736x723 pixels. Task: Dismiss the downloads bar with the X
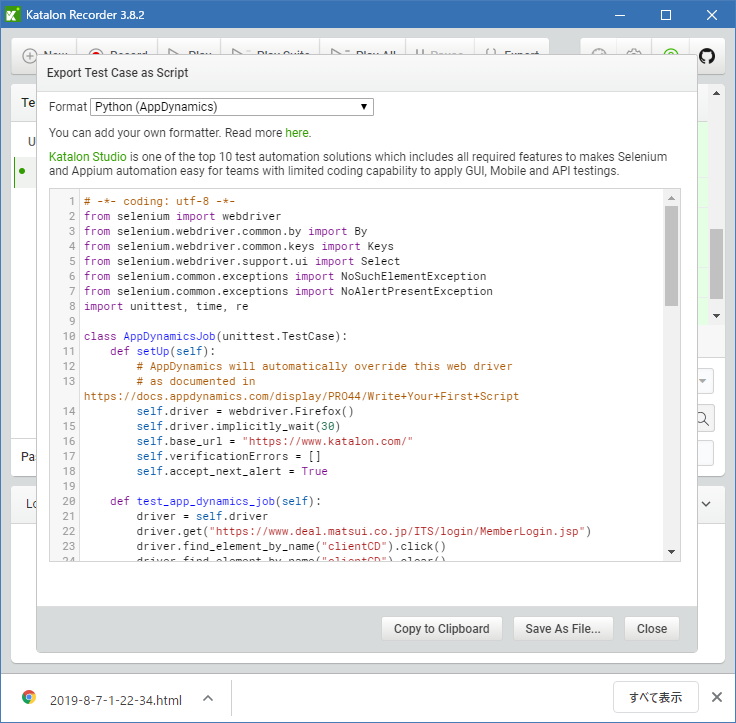click(x=717, y=697)
